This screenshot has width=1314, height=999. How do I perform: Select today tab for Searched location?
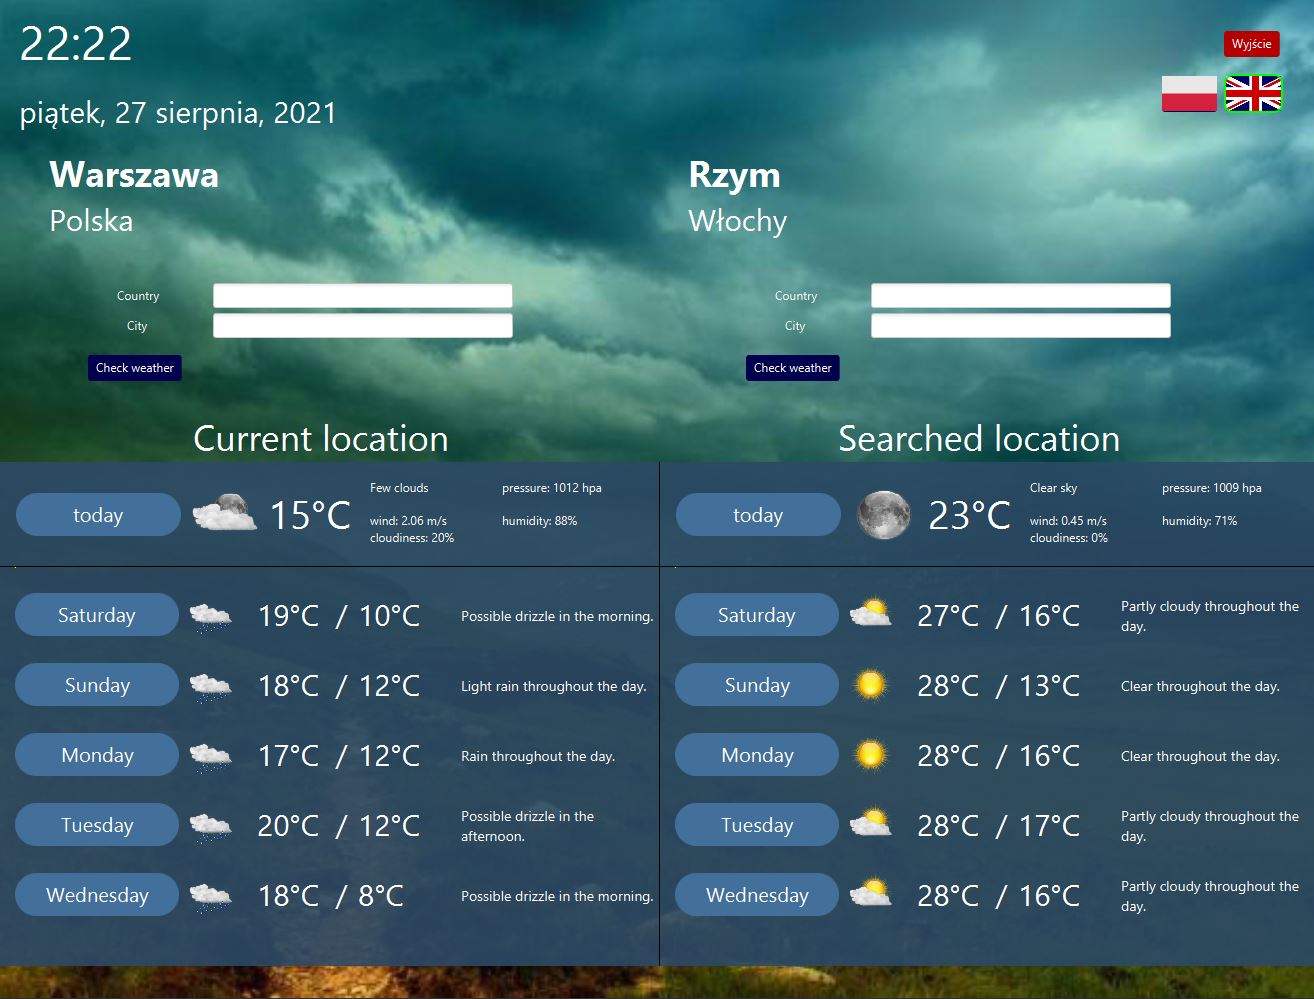tap(758, 514)
